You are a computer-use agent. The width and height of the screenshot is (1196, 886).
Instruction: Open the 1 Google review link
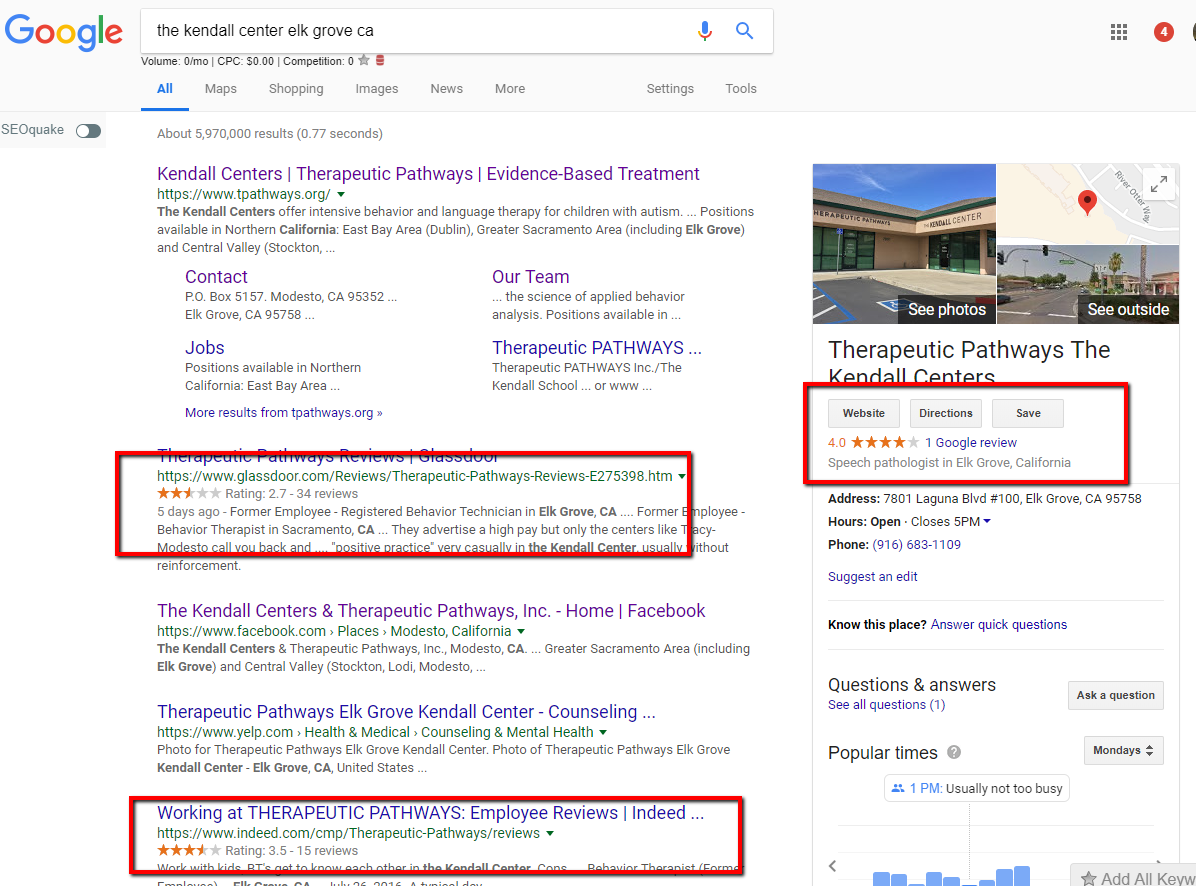(970, 442)
